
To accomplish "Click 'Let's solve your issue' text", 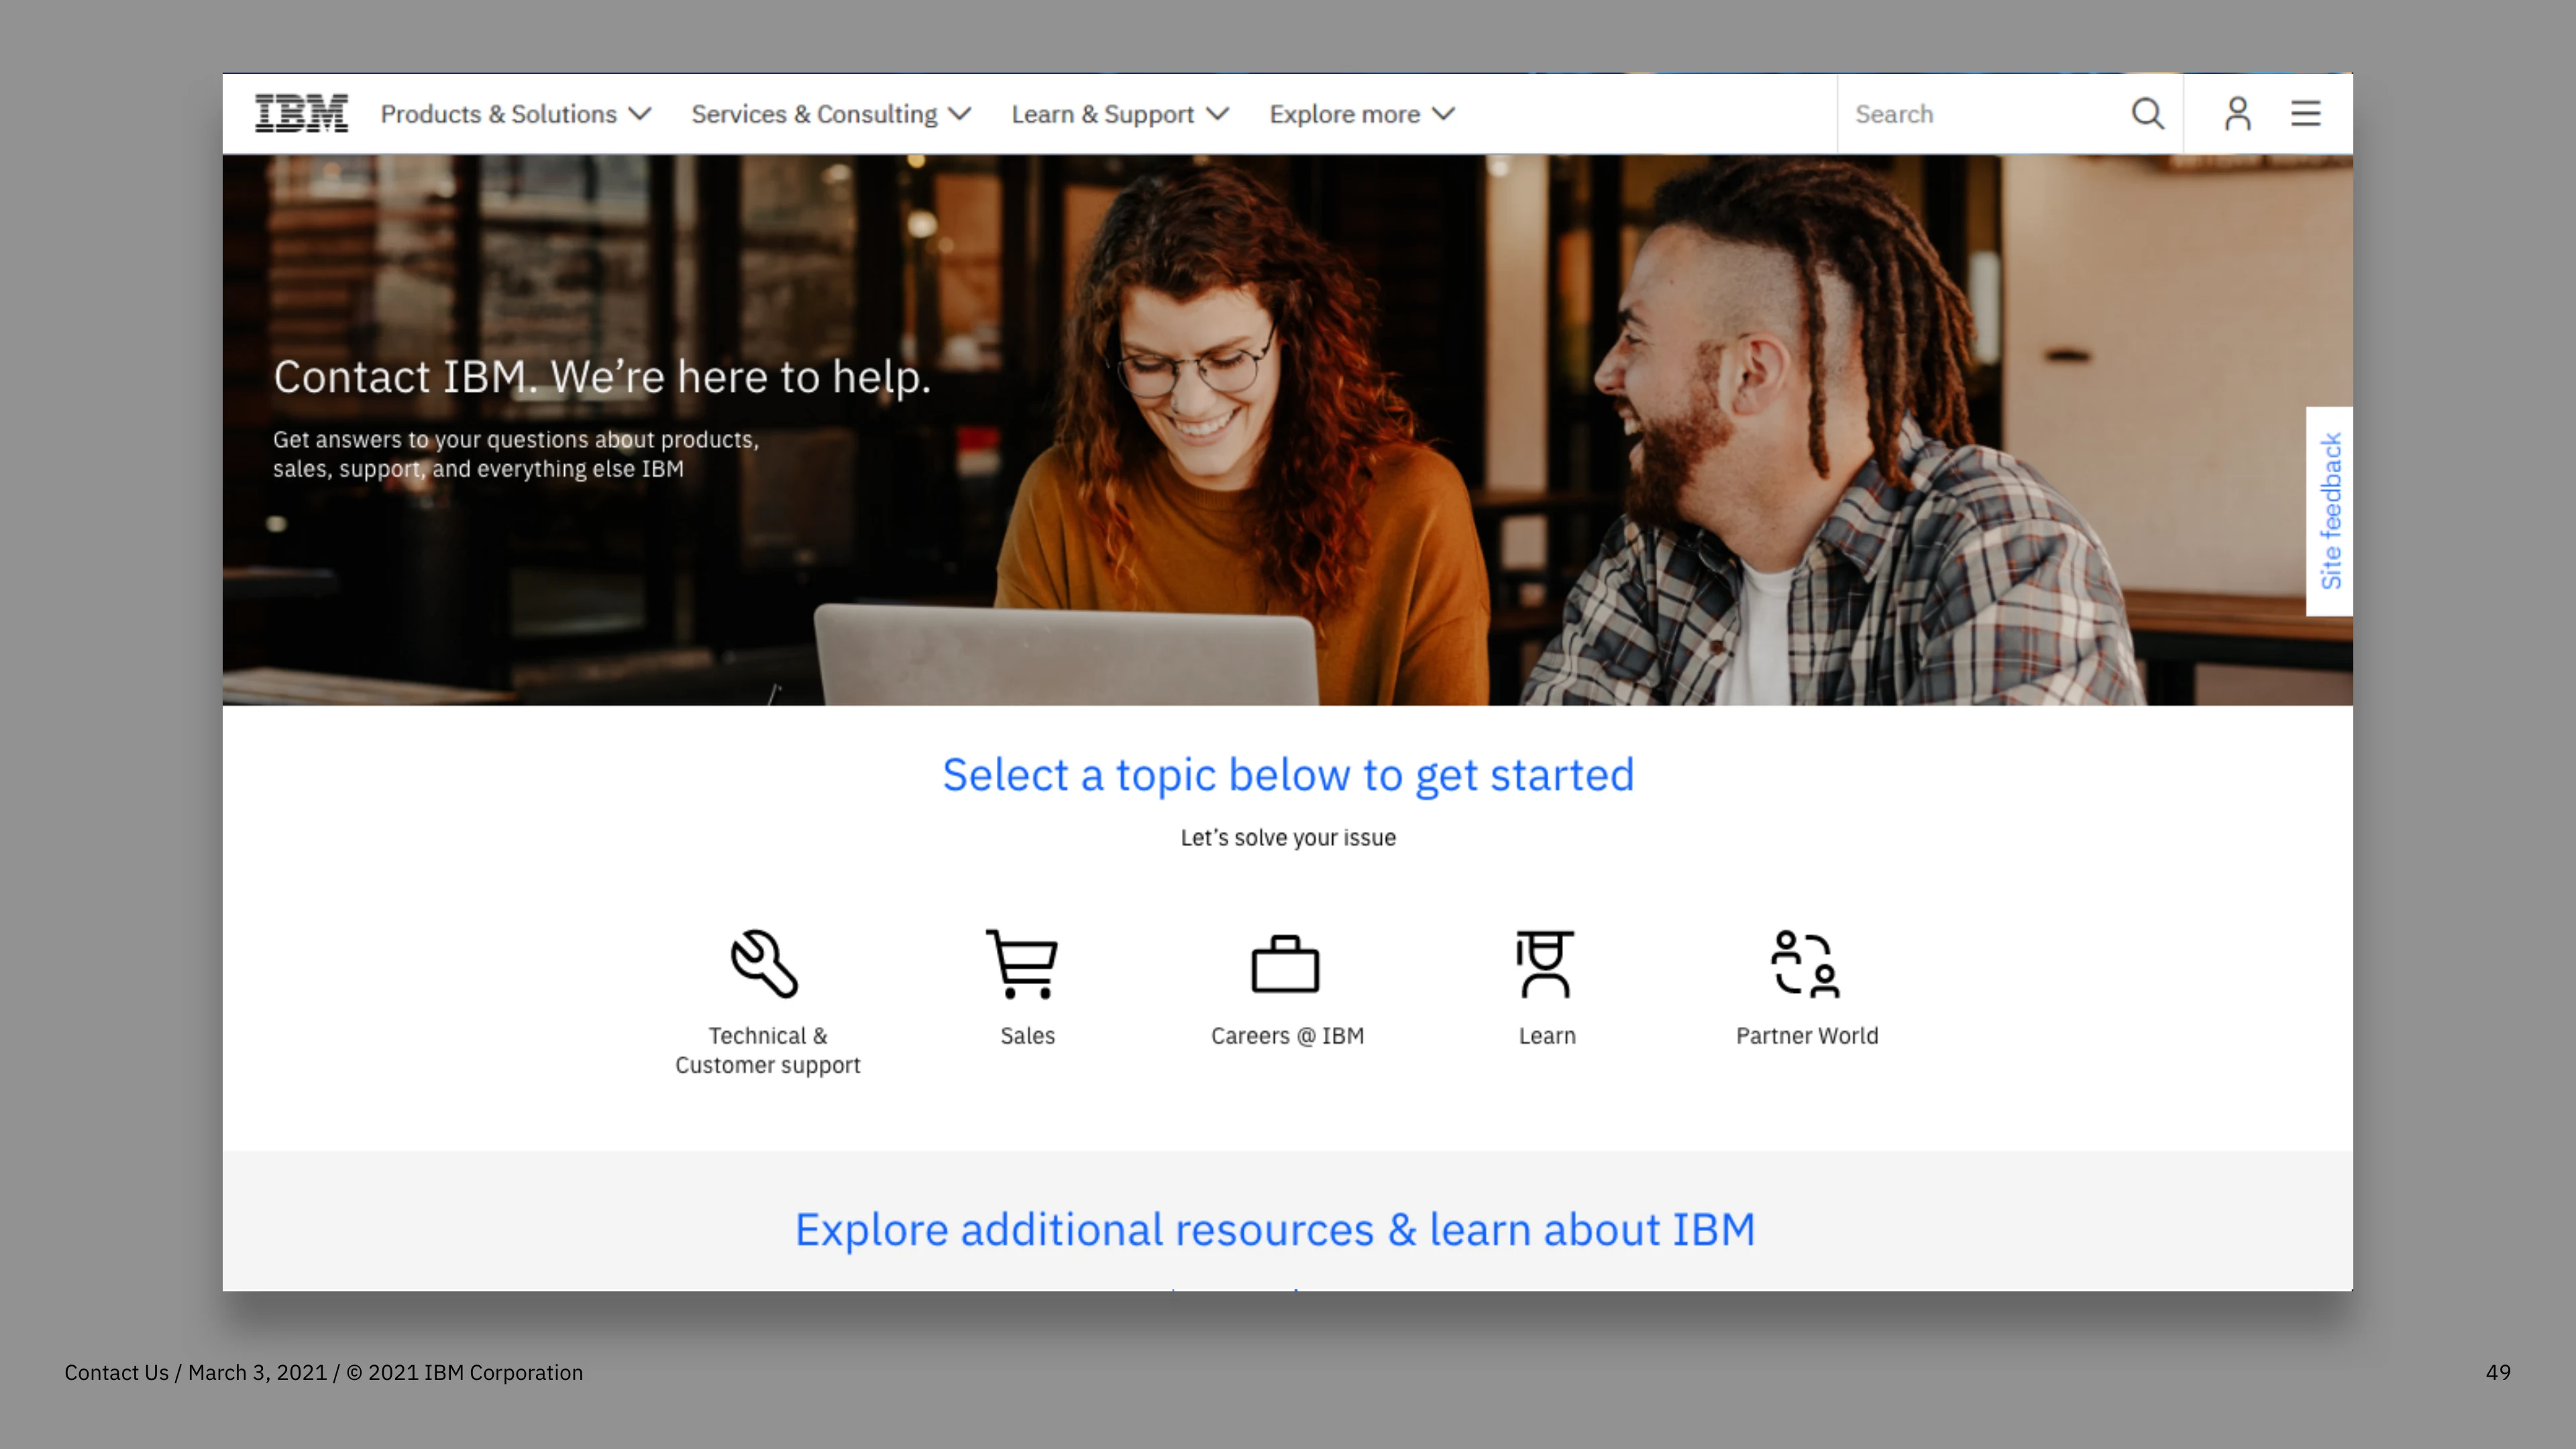I will pyautogui.click(x=1288, y=838).
